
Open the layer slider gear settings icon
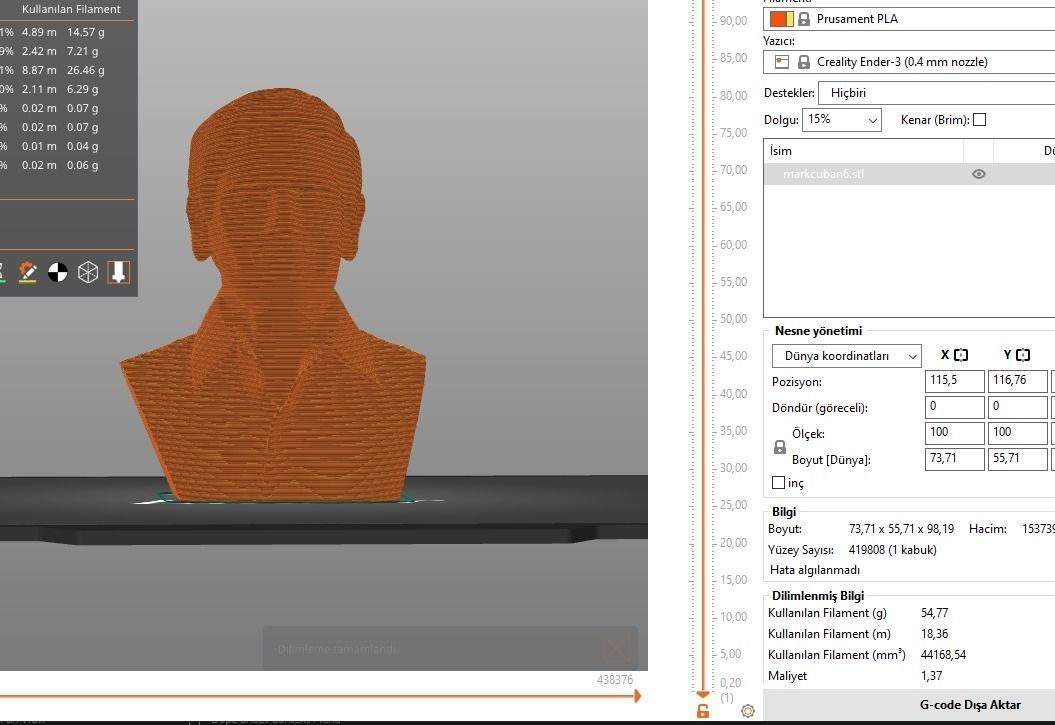[748, 710]
